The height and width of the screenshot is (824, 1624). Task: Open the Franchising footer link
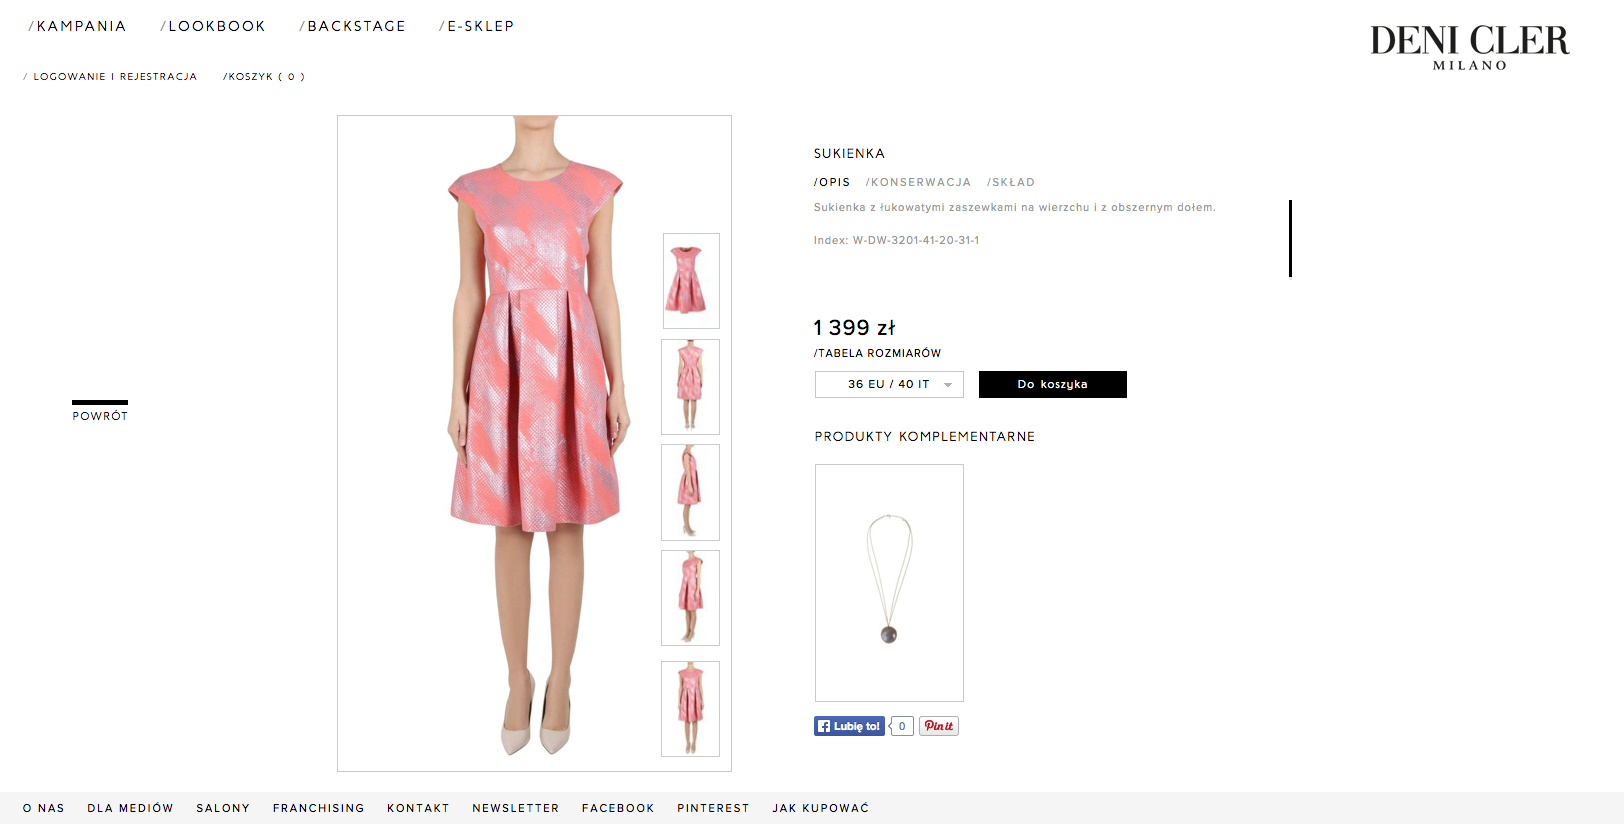(x=319, y=808)
